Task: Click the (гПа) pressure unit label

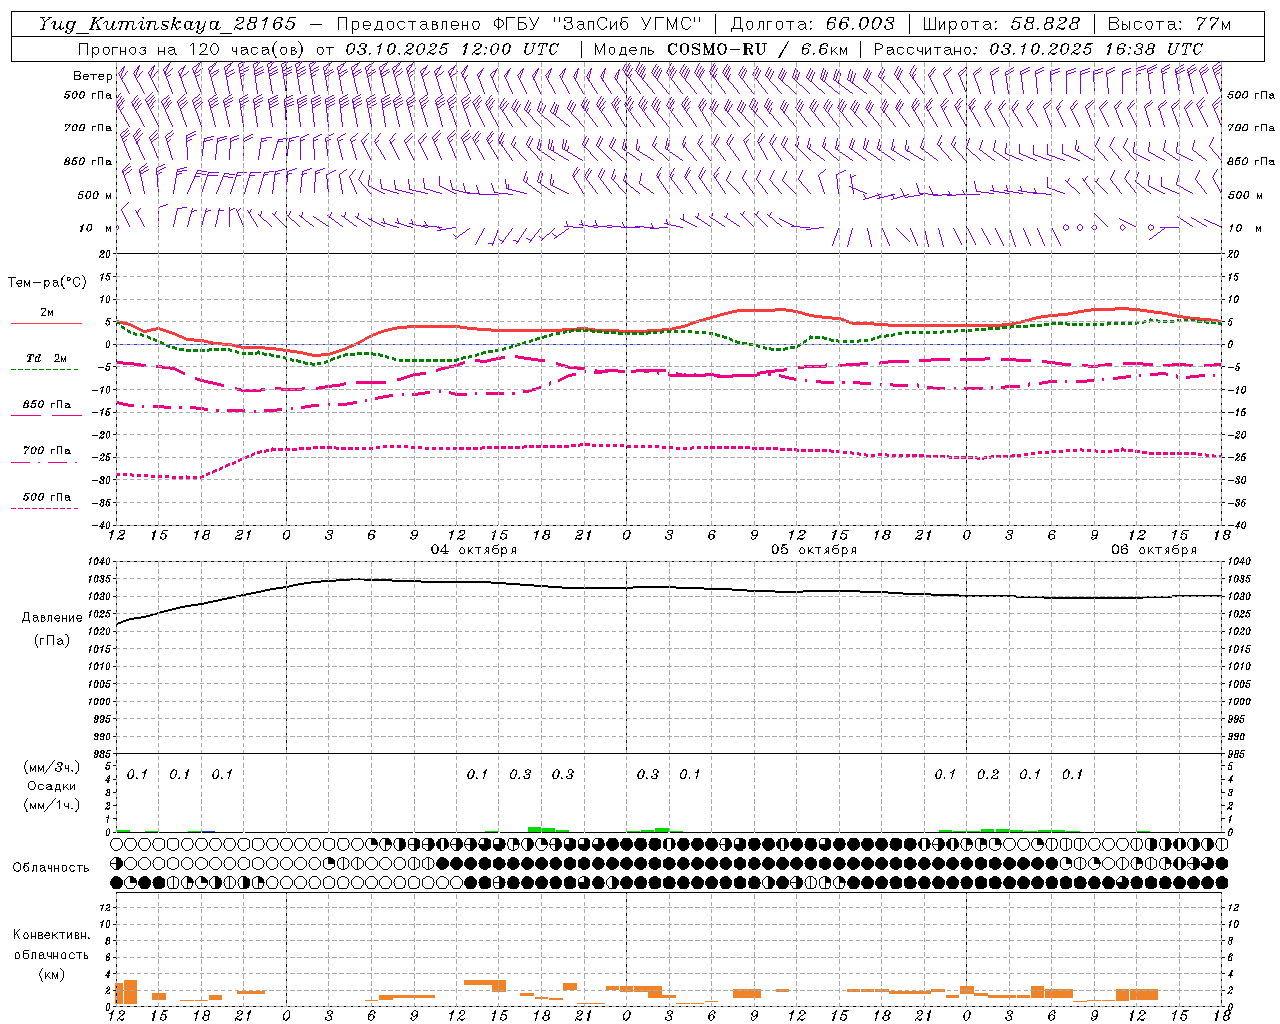Action: 52,641
